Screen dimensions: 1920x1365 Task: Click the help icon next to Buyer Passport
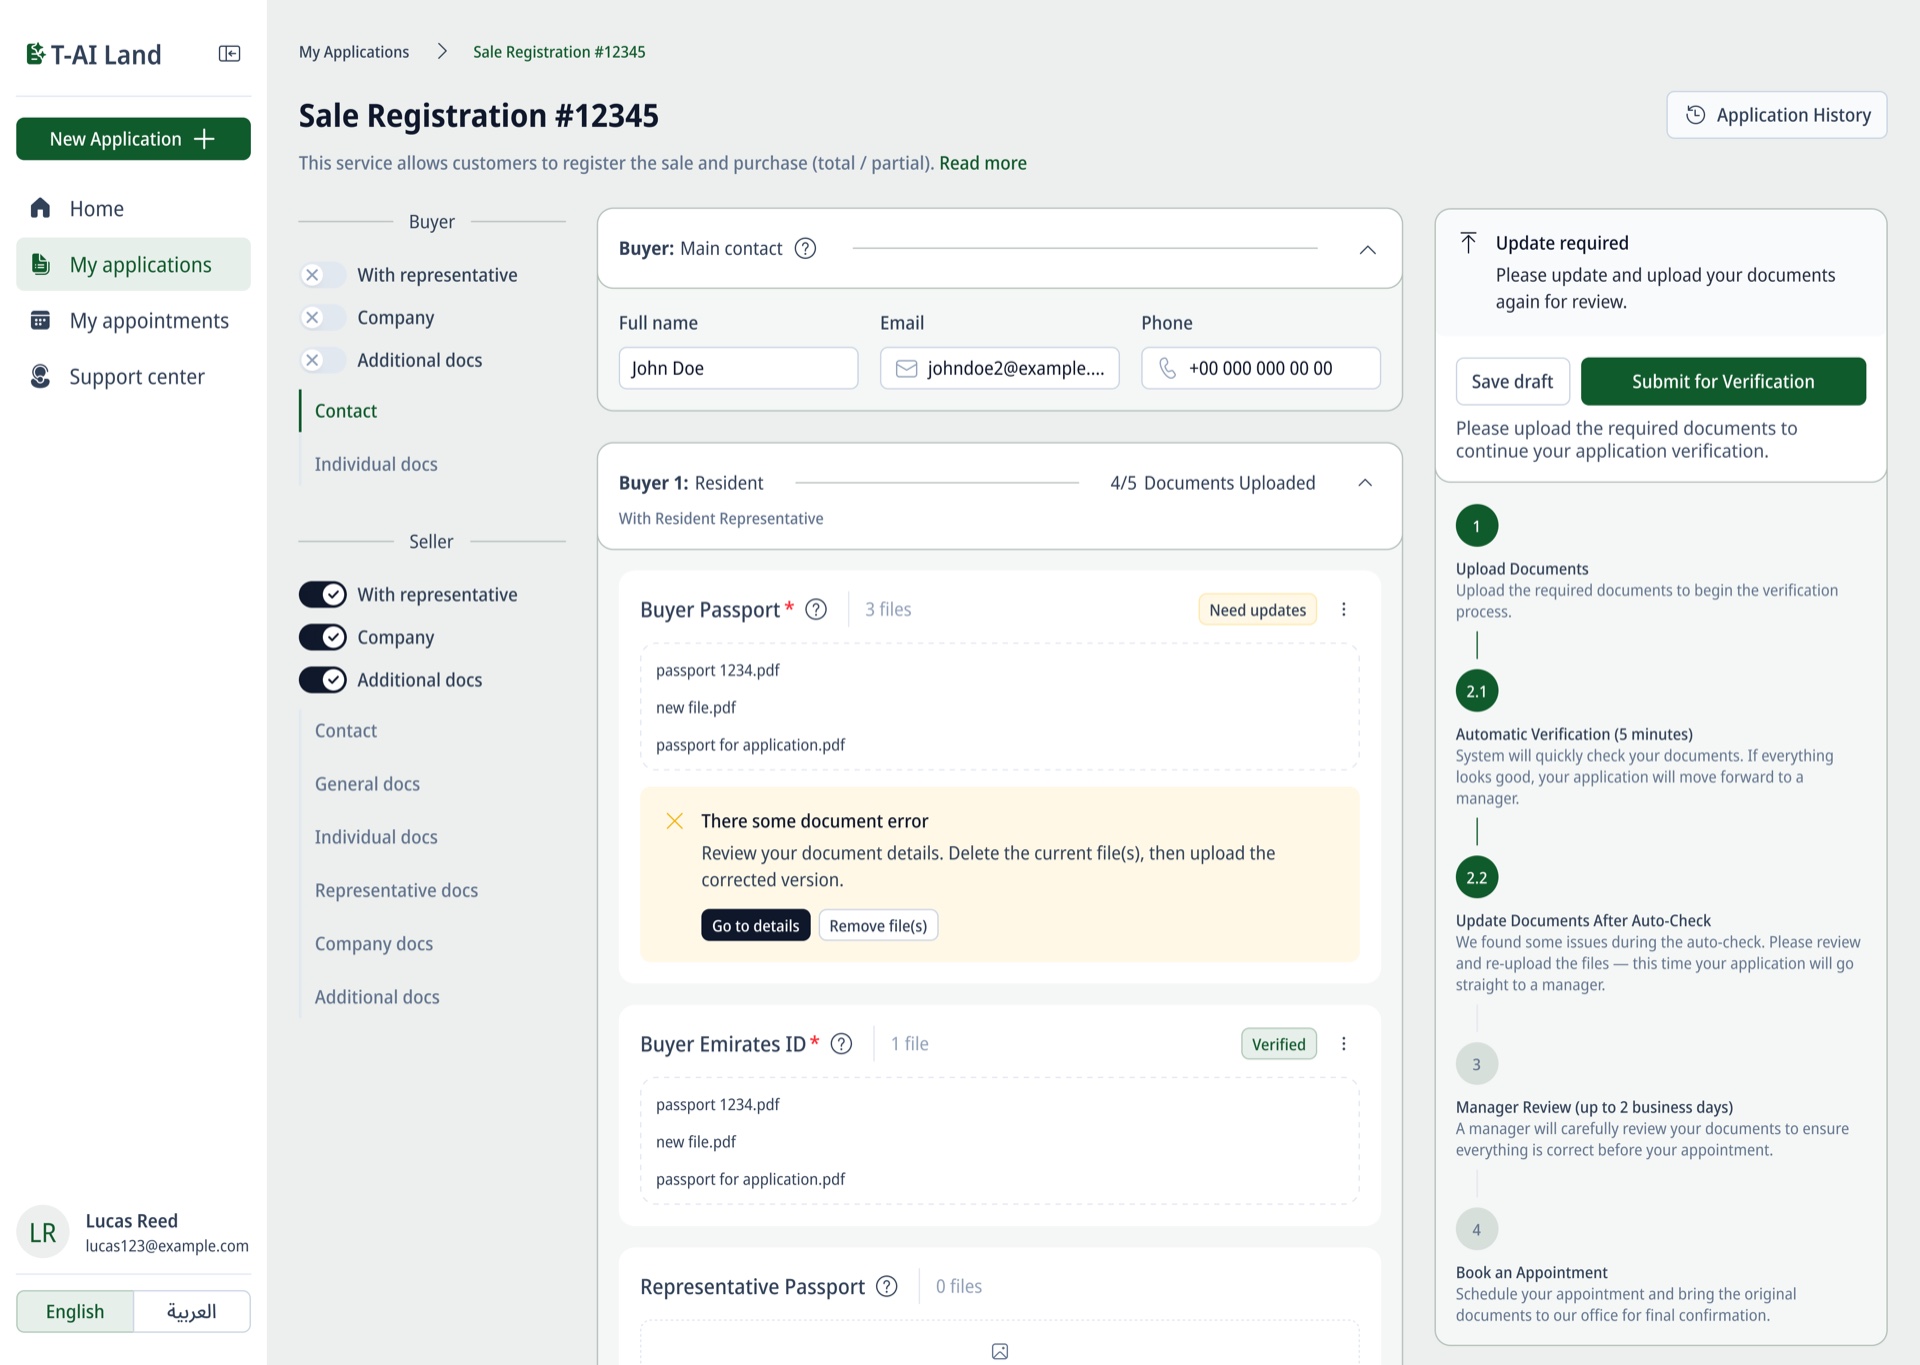(816, 609)
